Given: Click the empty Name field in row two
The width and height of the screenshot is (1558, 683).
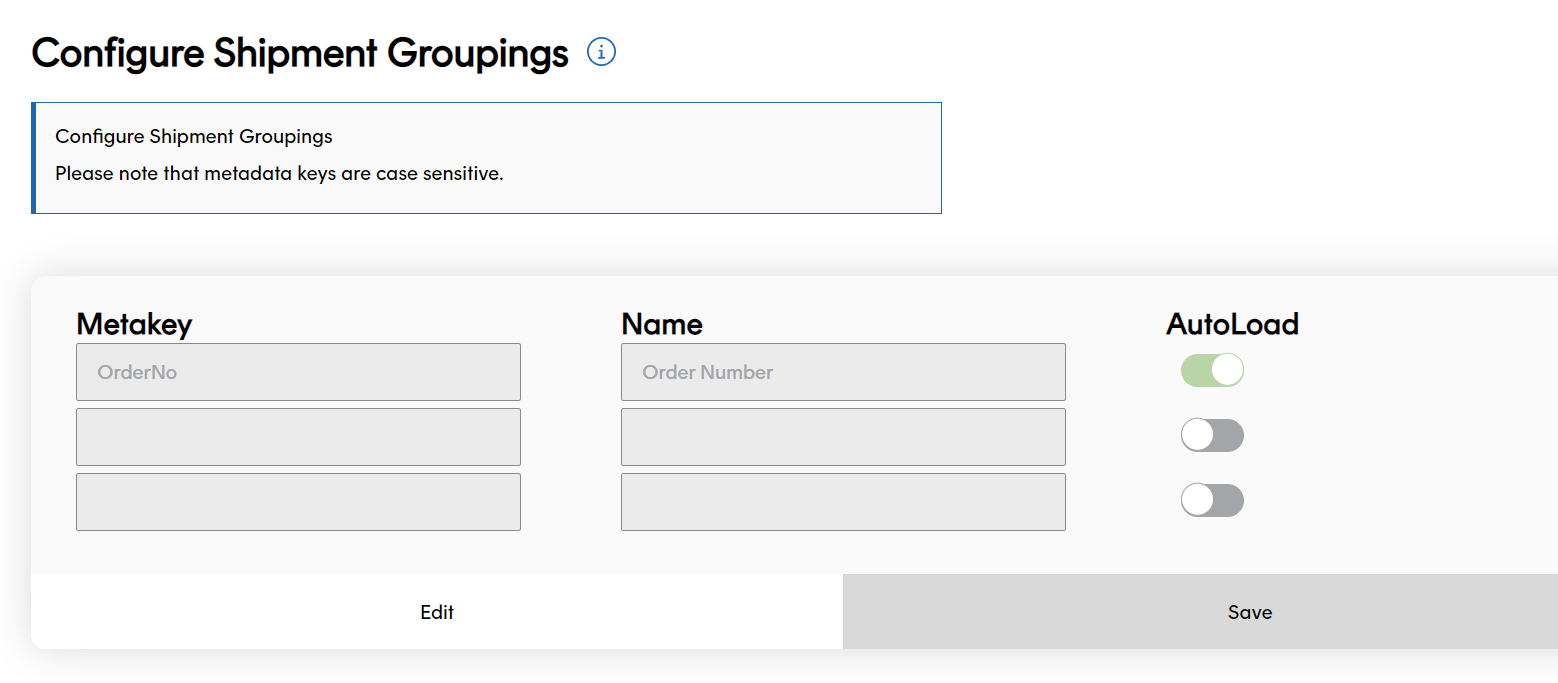Looking at the screenshot, I should click(x=843, y=436).
